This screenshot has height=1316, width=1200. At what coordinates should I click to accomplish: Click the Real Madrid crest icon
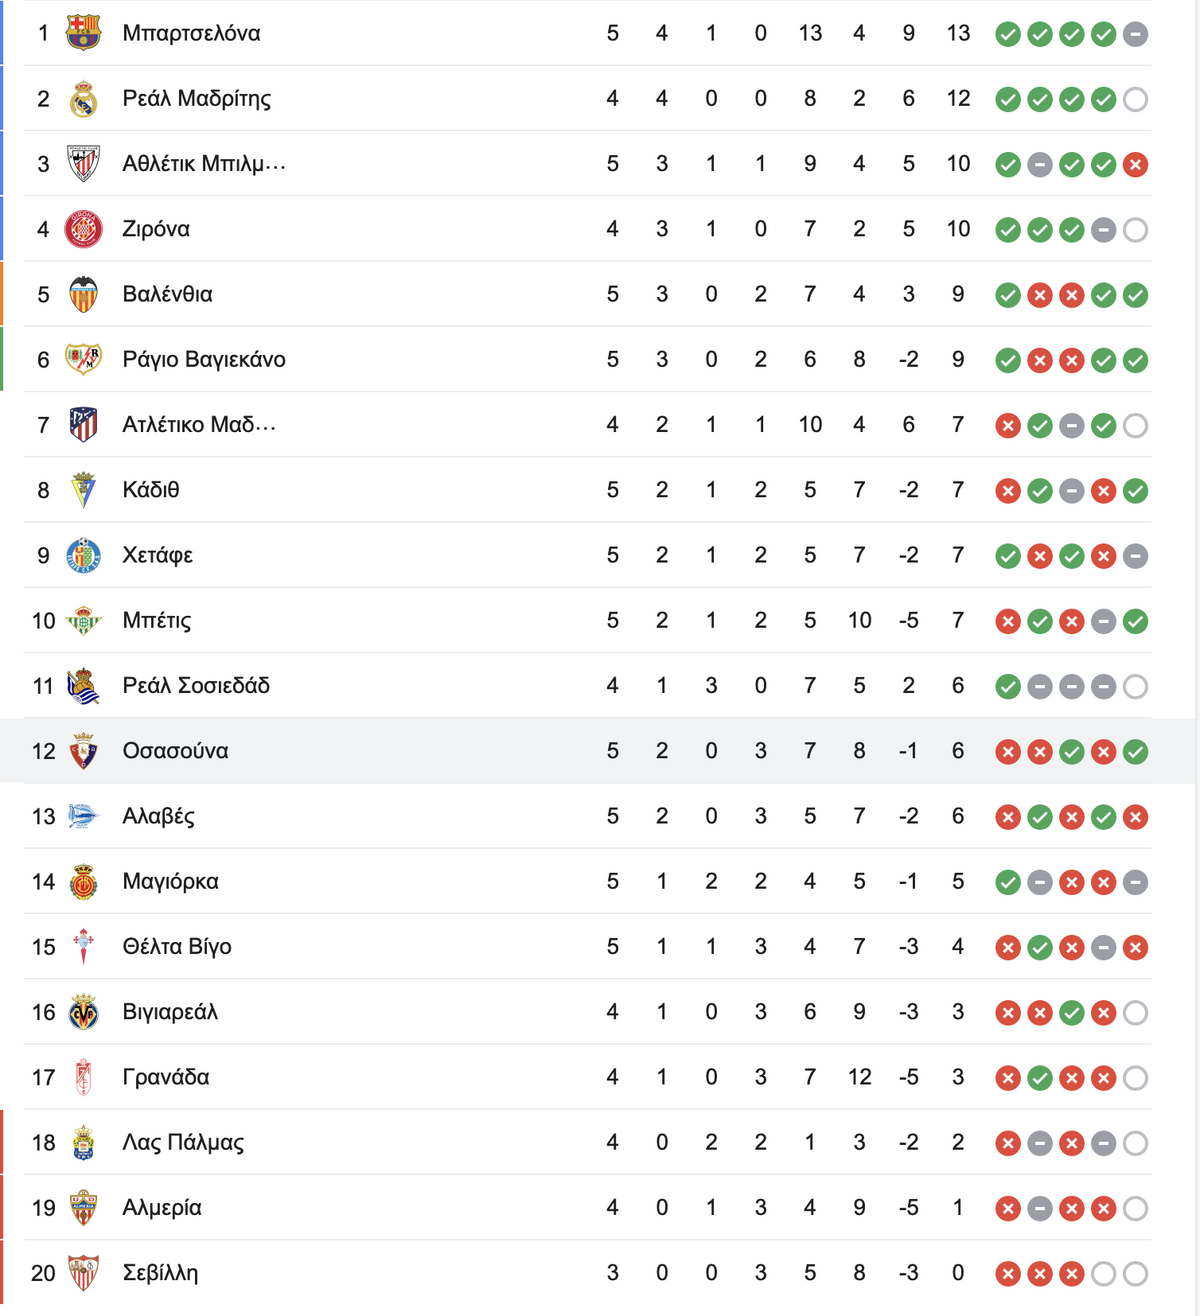click(83, 99)
